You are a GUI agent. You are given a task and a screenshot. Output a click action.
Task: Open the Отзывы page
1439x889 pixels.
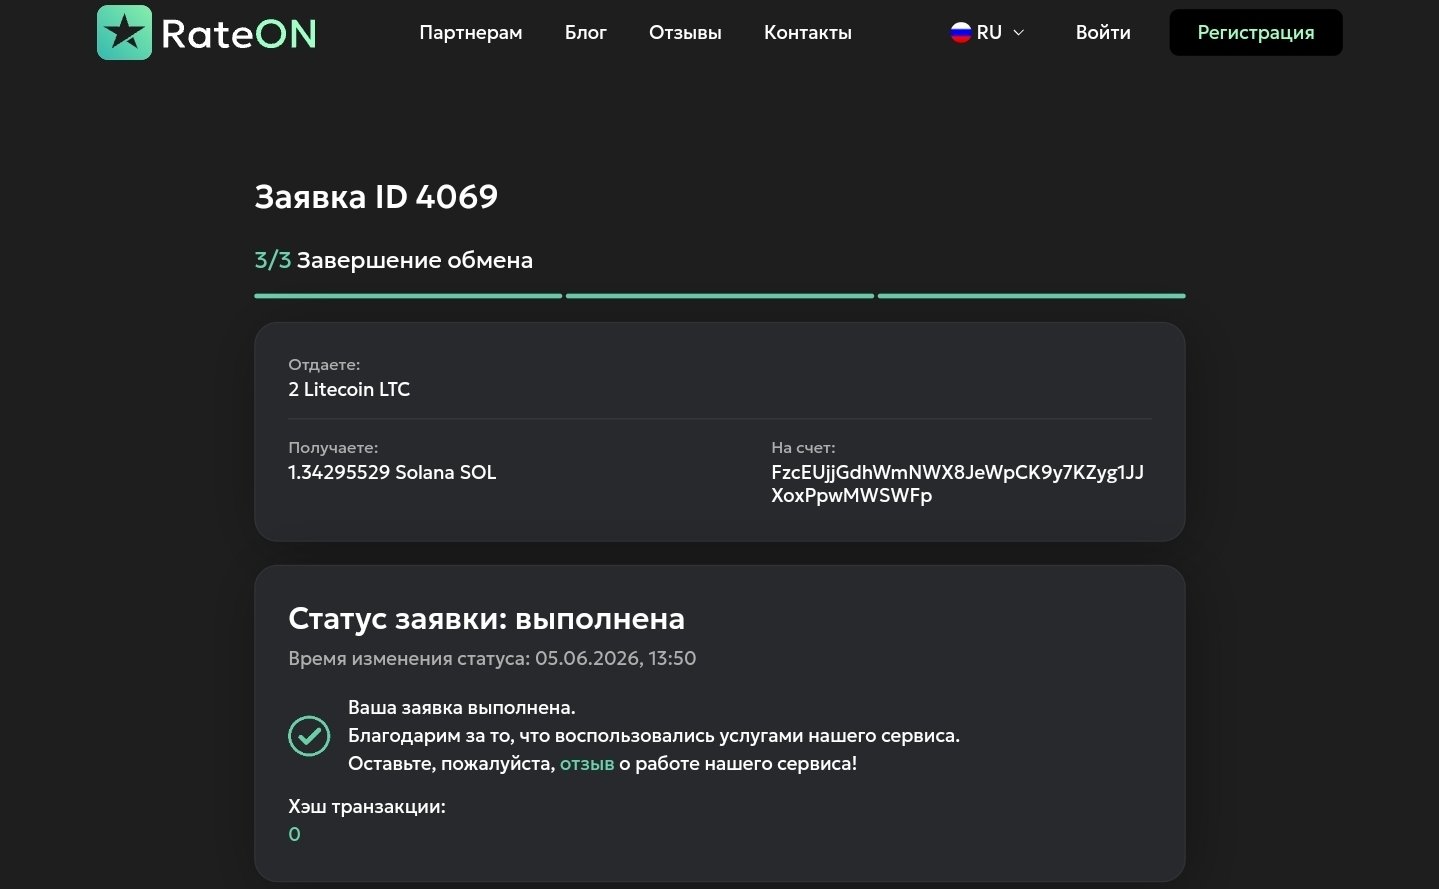pos(685,32)
